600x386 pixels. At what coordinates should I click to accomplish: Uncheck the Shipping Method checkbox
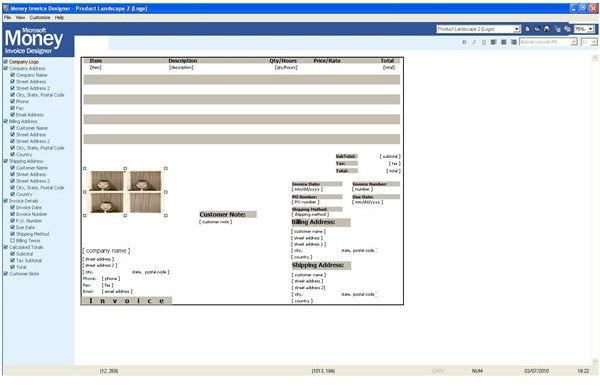13,234
